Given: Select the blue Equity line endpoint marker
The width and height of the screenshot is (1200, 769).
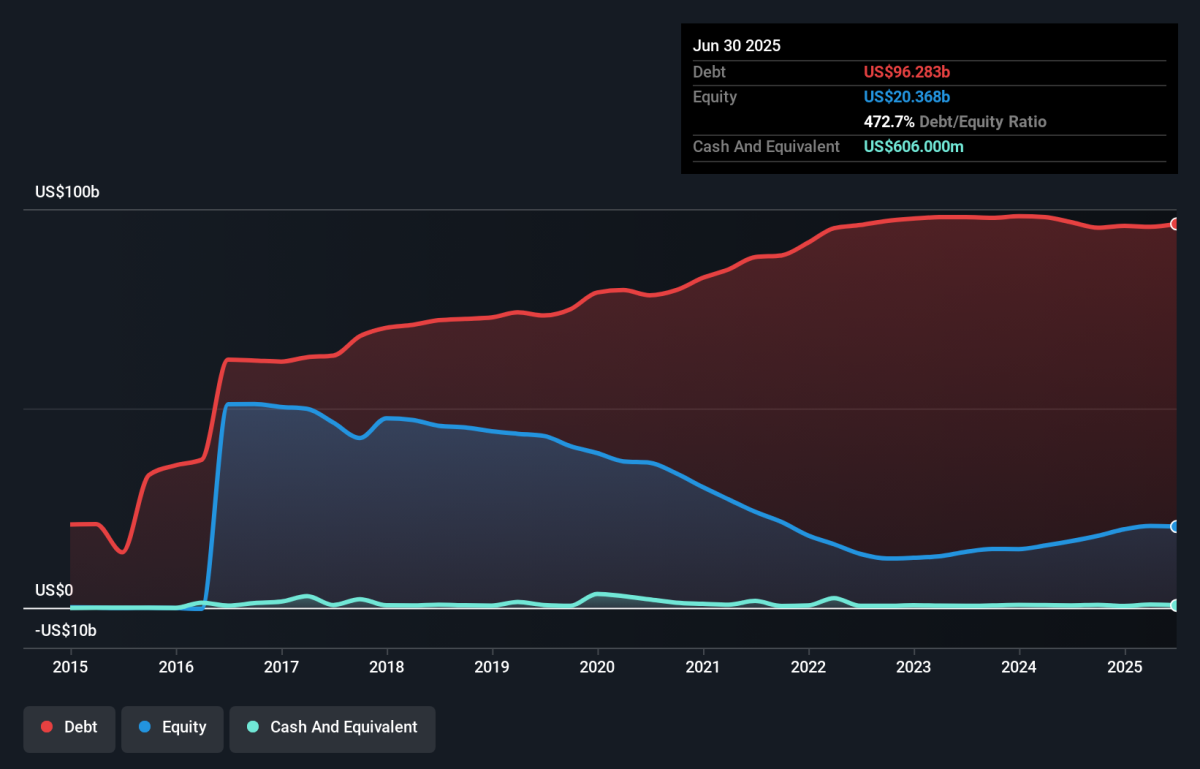Looking at the screenshot, I should pyautogui.click(x=1175, y=526).
